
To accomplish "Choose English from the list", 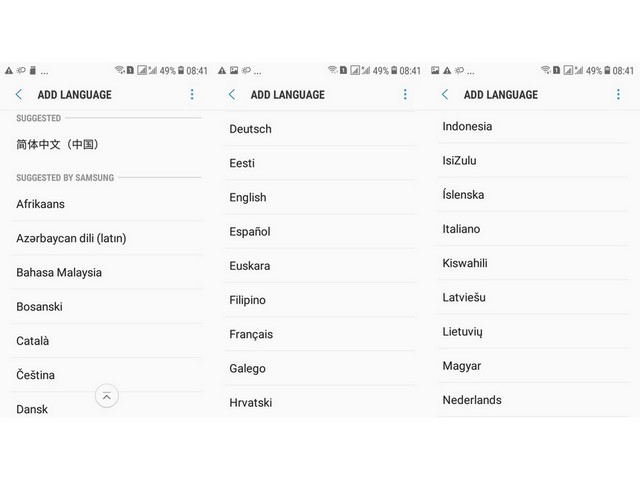I will pyautogui.click(x=248, y=197).
